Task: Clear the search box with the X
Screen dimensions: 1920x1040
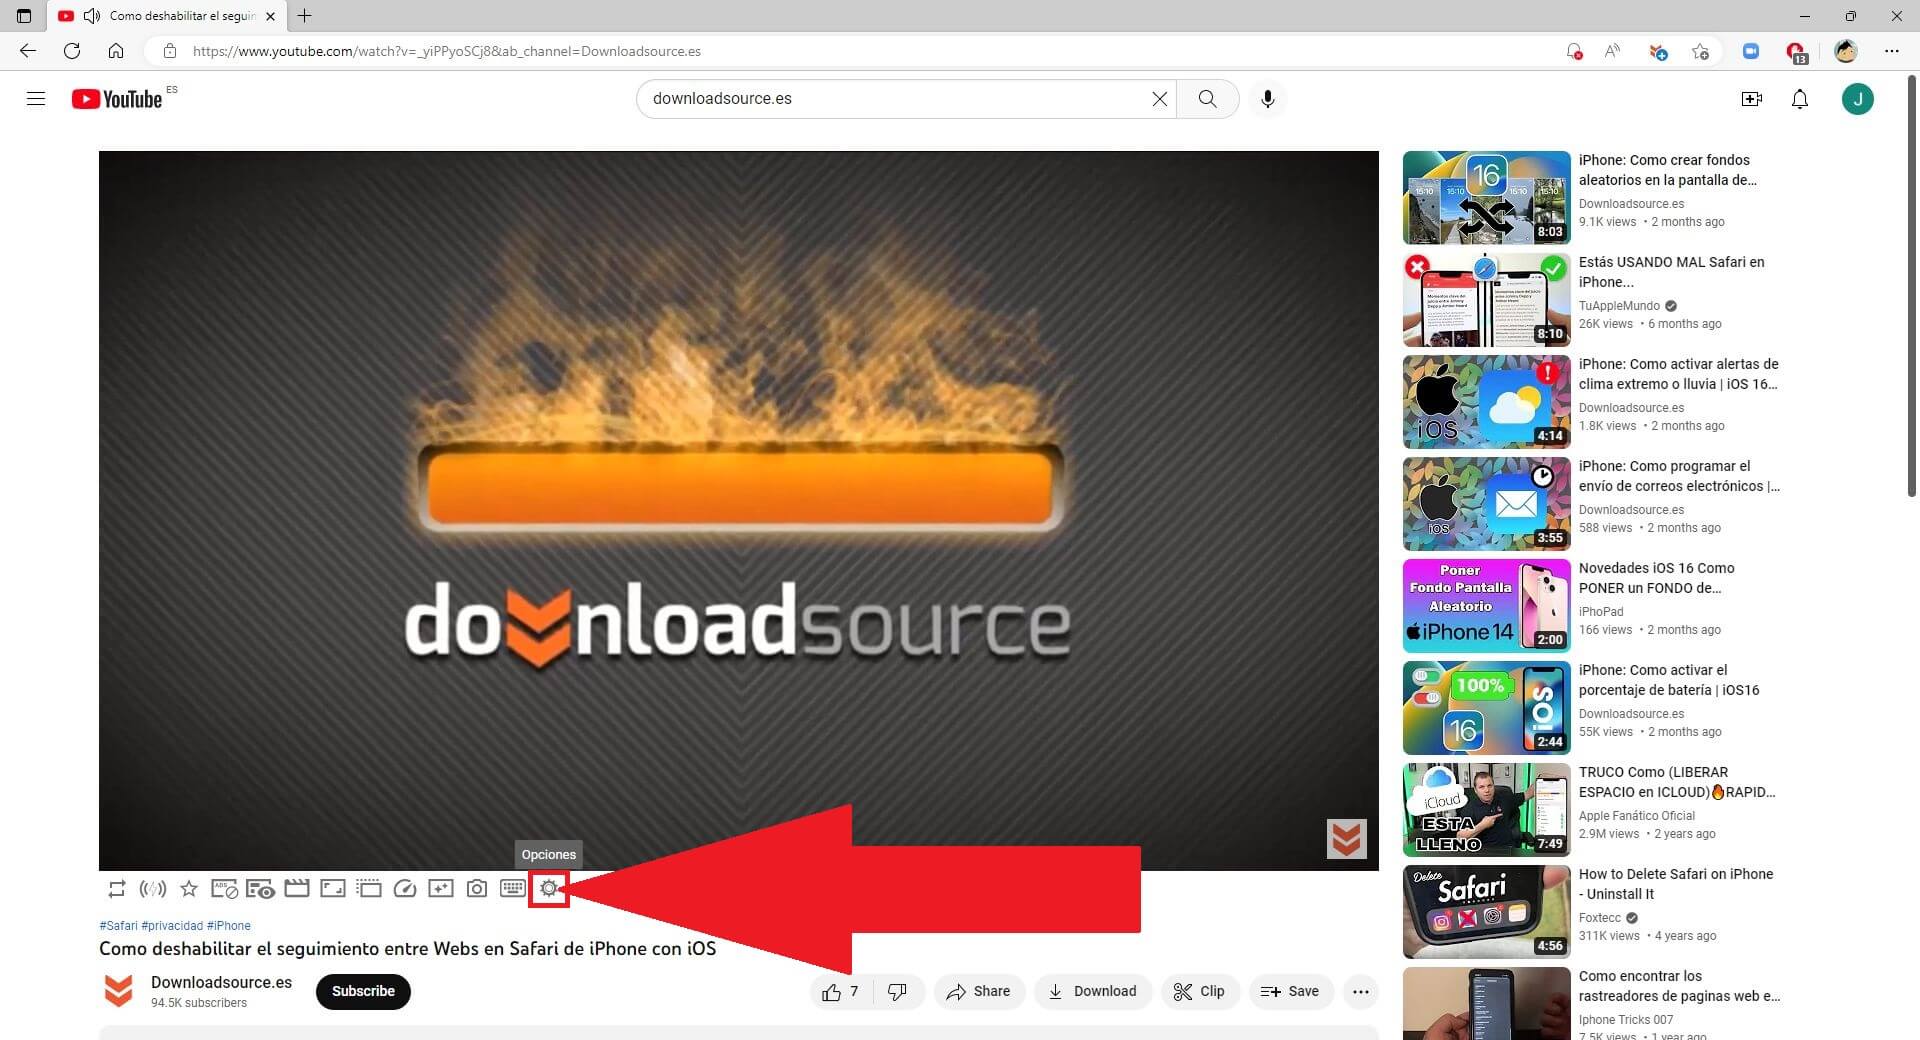Action: (1159, 99)
